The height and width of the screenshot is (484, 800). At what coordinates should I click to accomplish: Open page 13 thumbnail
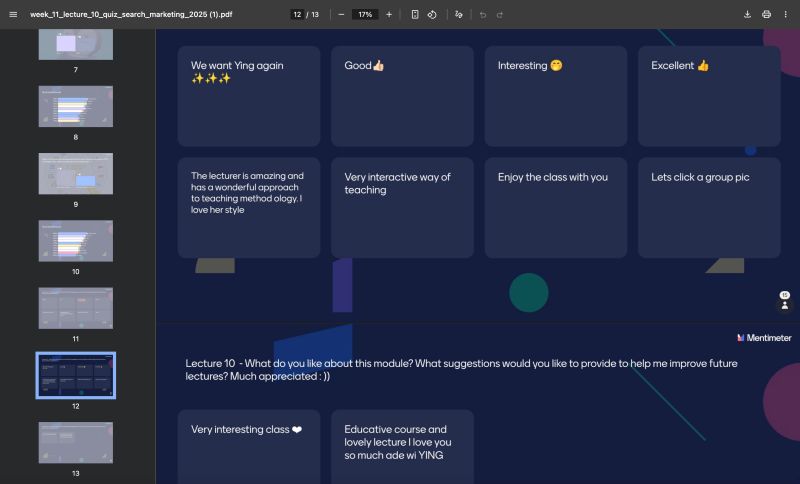click(76, 443)
